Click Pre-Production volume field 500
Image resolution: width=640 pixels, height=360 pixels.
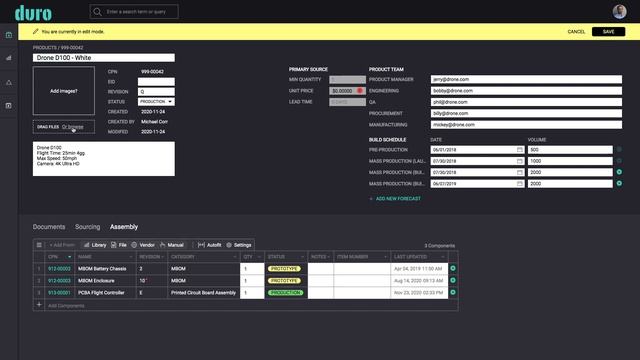(x=570, y=150)
